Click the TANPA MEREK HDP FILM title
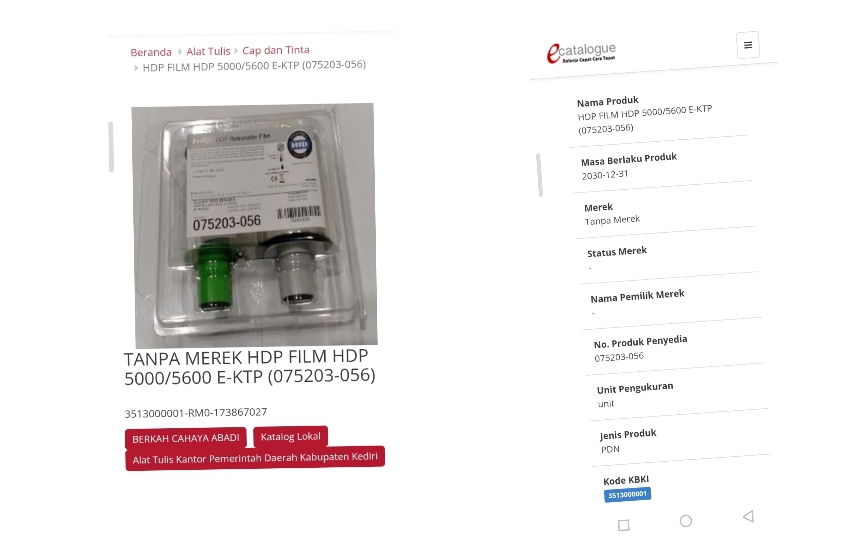The image size is (866, 557). point(250,367)
